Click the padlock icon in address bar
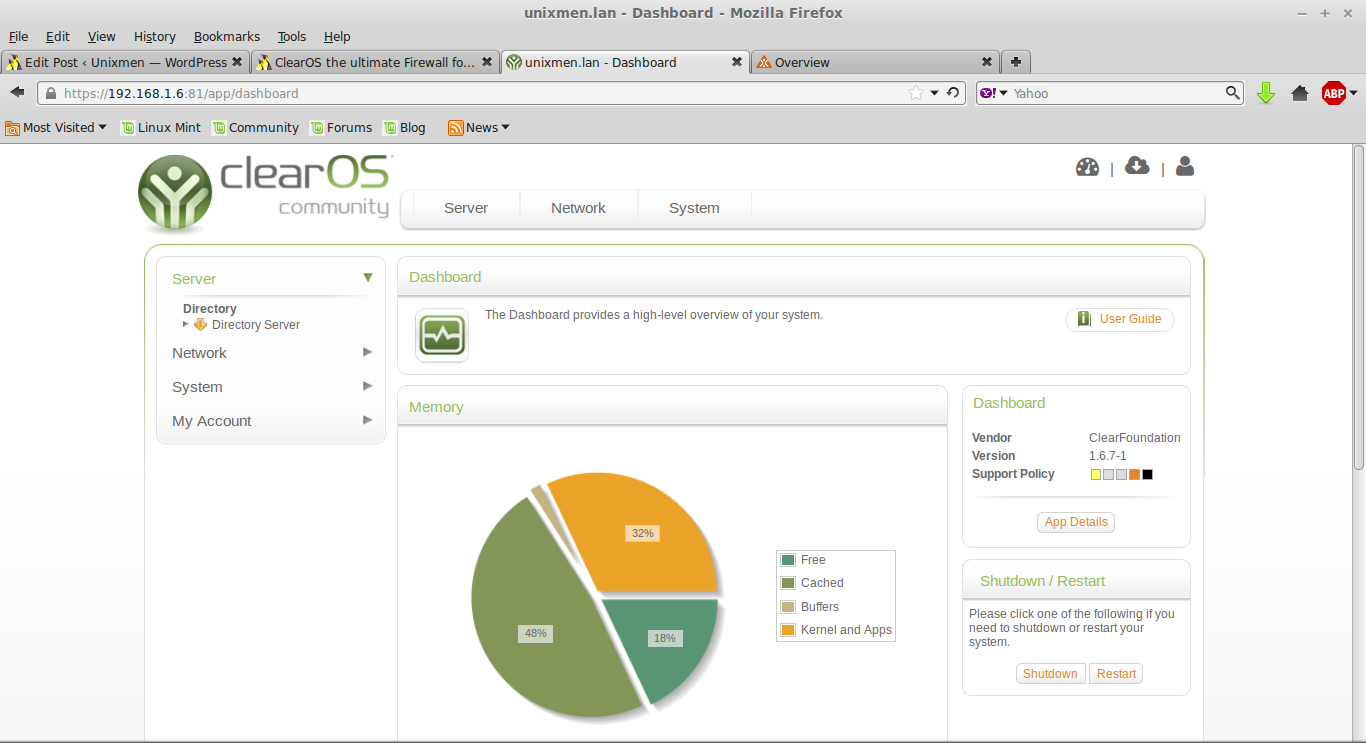1366x743 pixels. pos(52,93)
